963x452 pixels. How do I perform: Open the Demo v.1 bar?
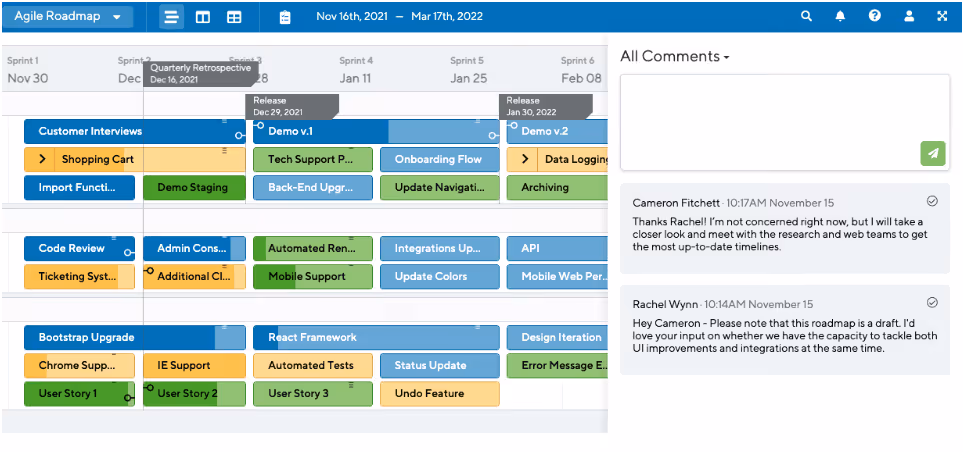tap(376, 131)
